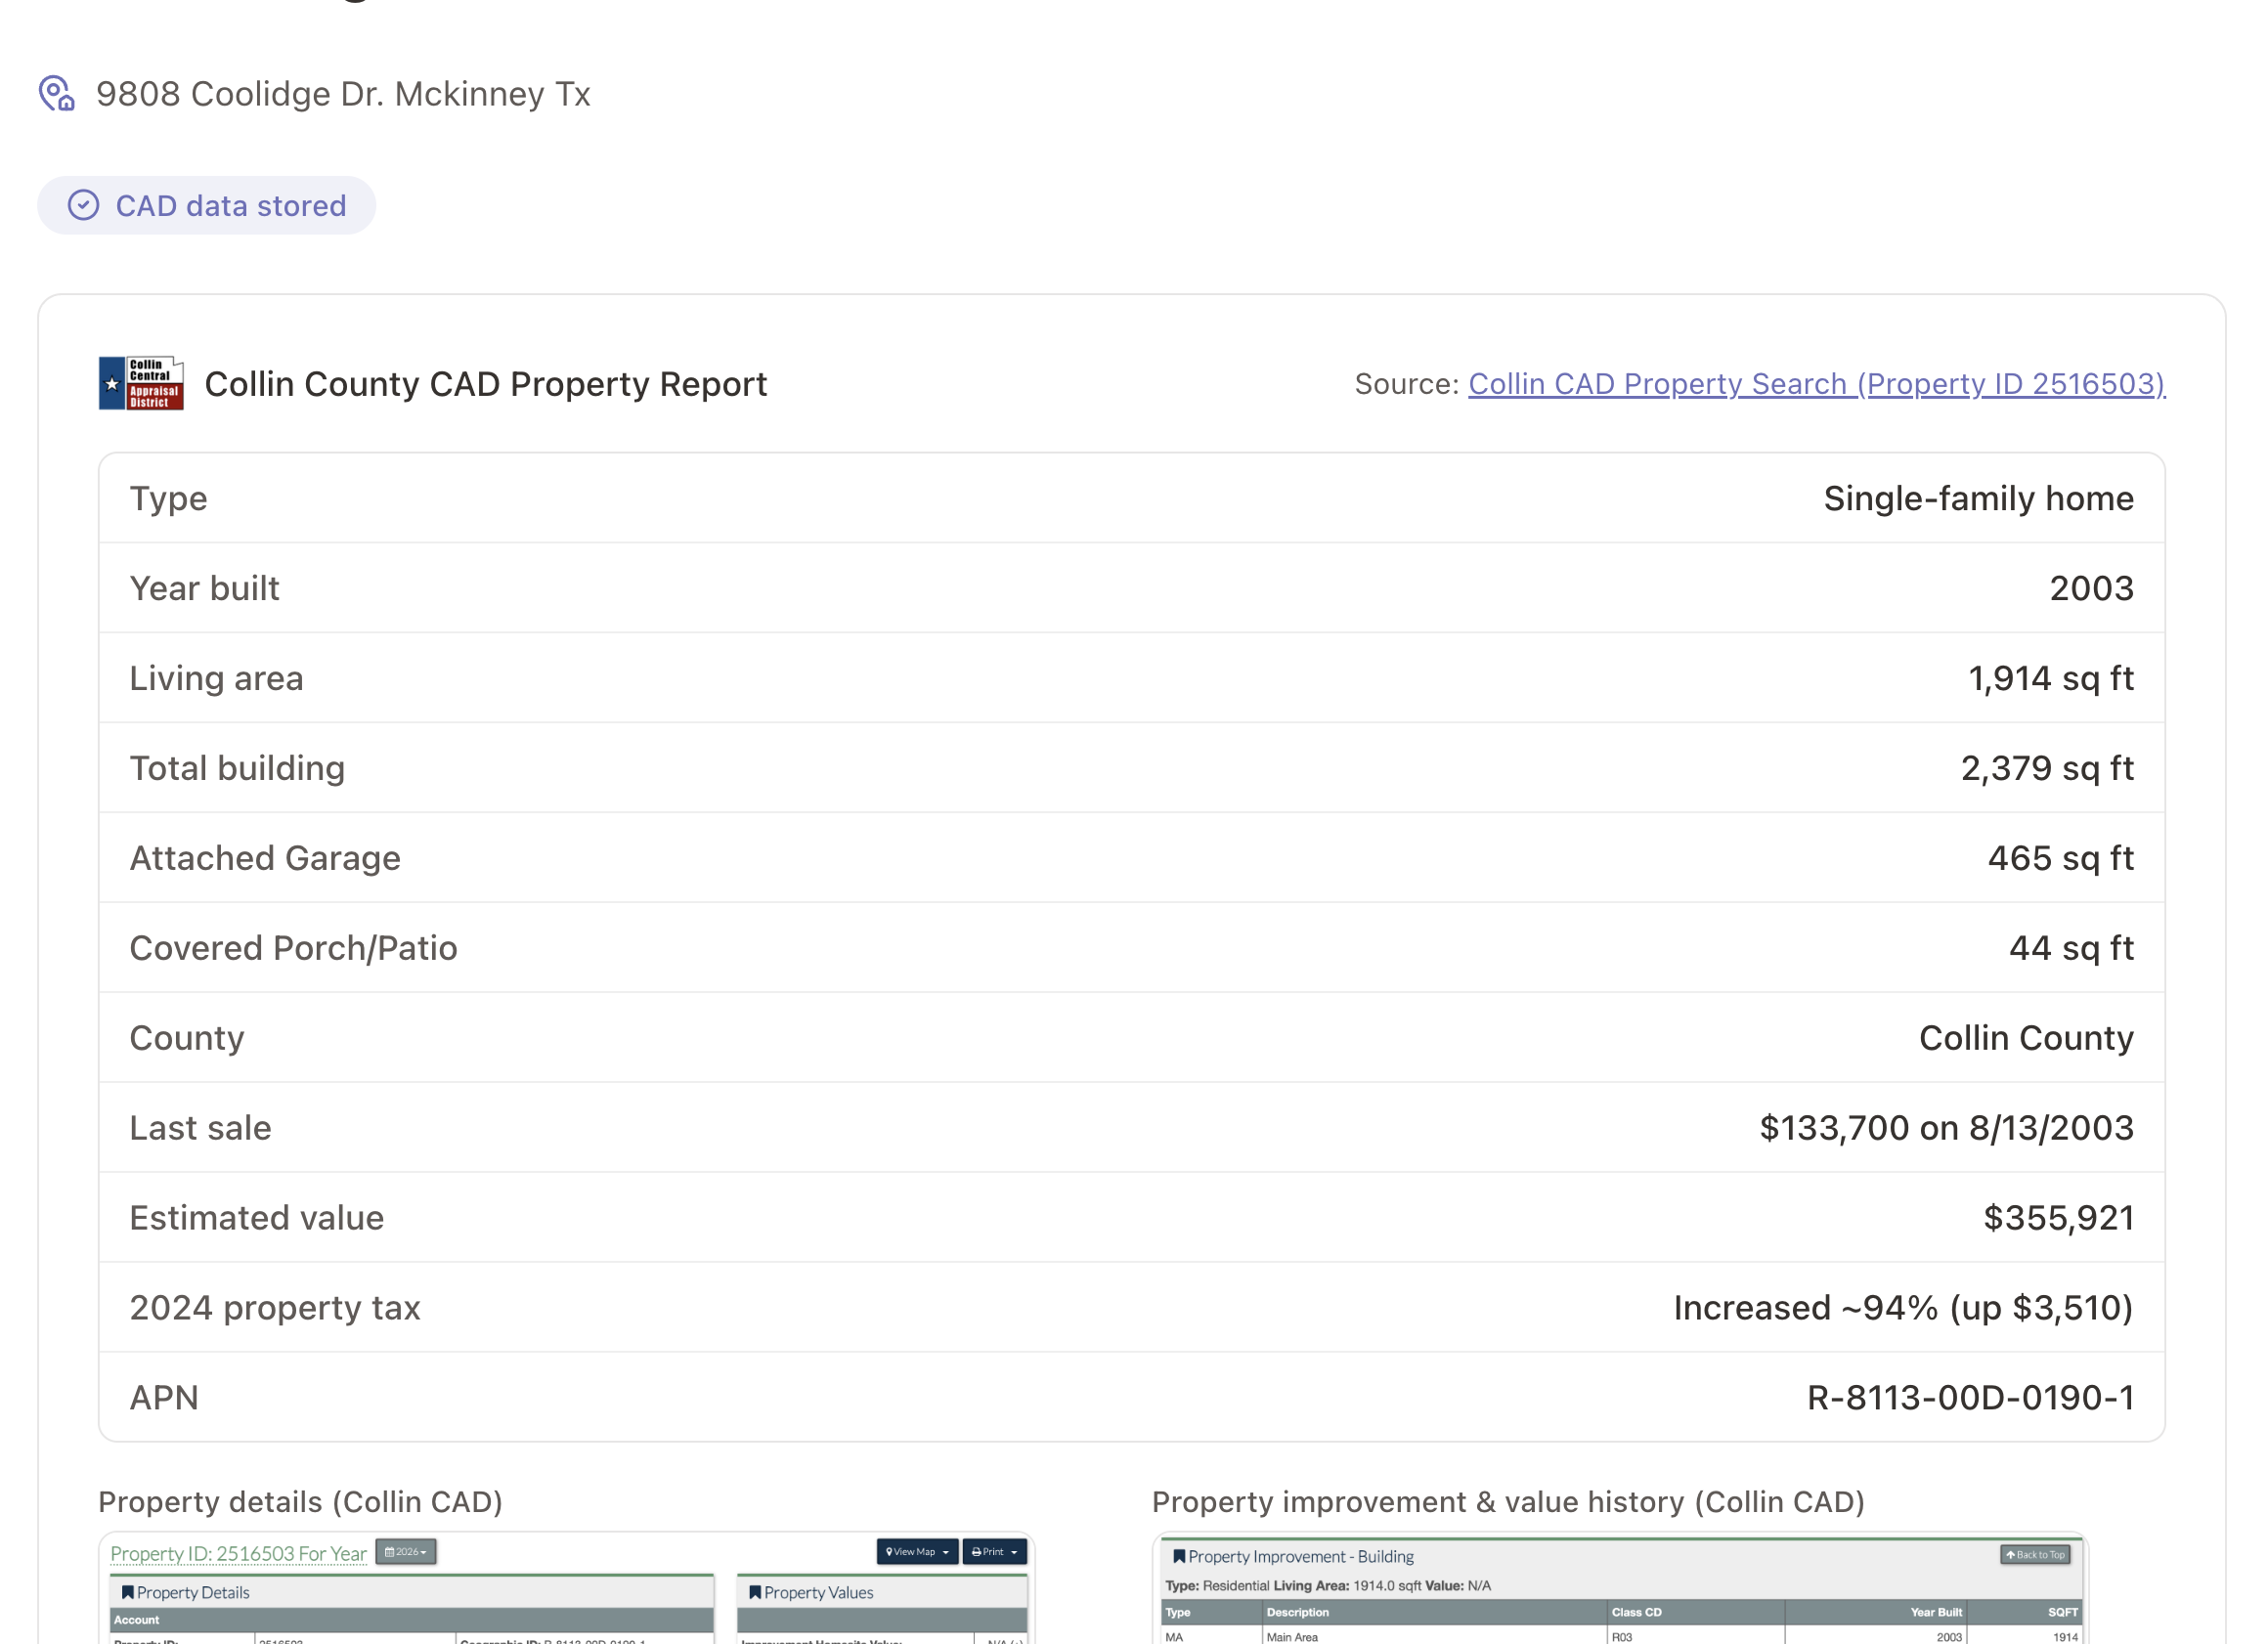Open Collin CAD Property Search source link
This screenshot has height=1644, width=2268.
click(x=1816, y=384)
